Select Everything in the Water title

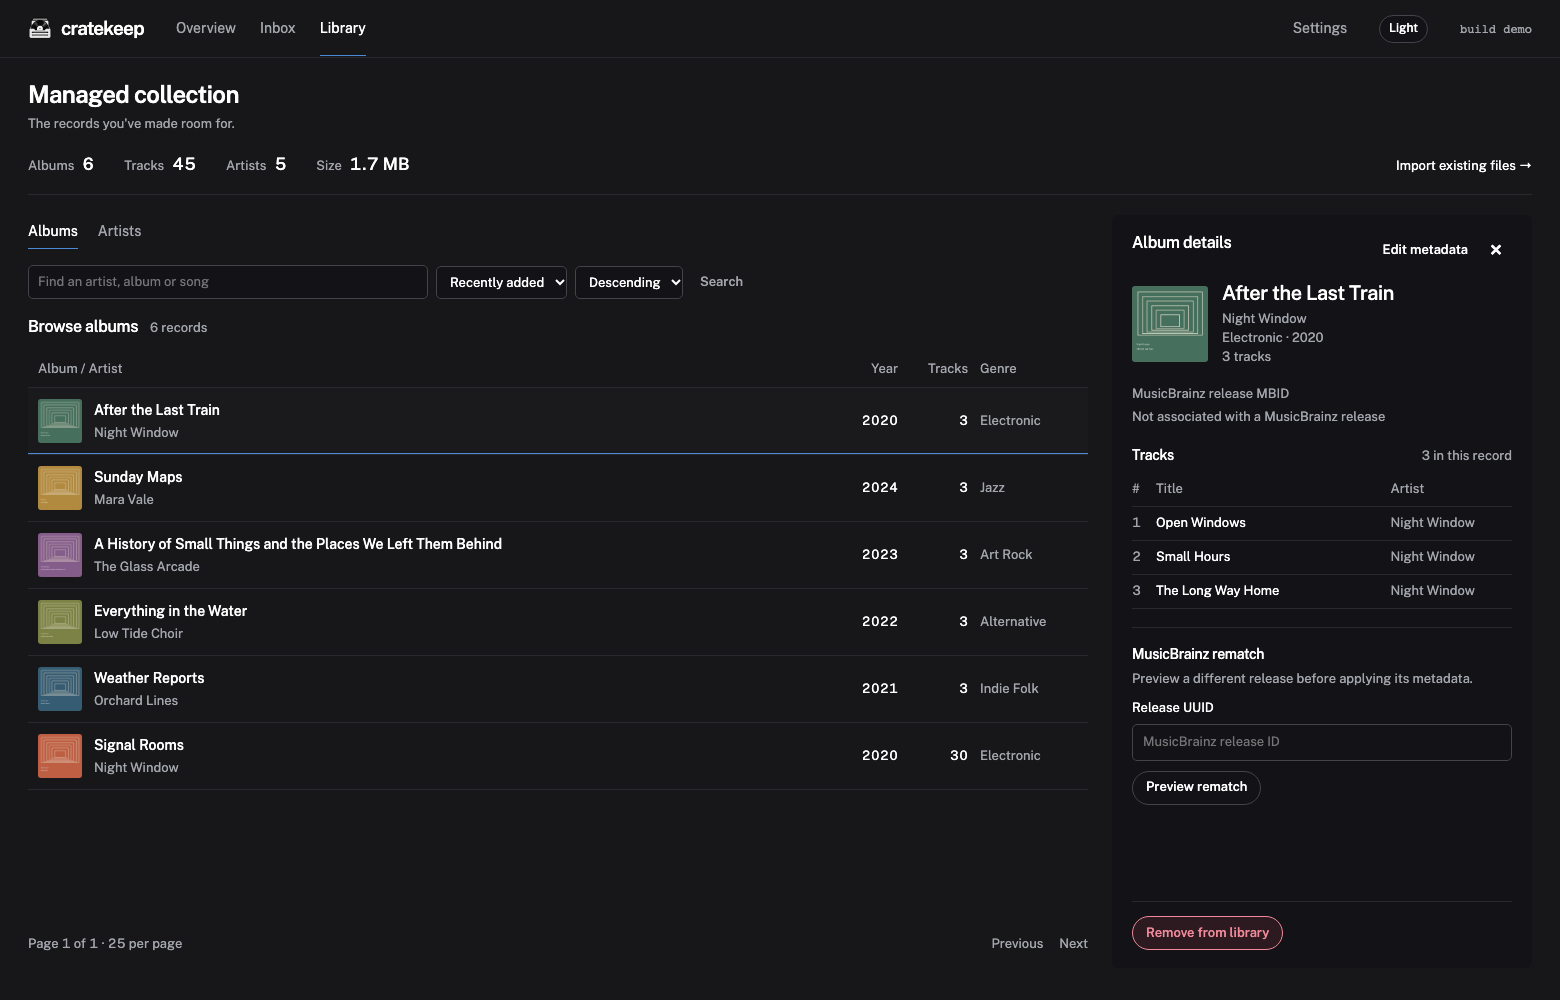click(170, 611)
